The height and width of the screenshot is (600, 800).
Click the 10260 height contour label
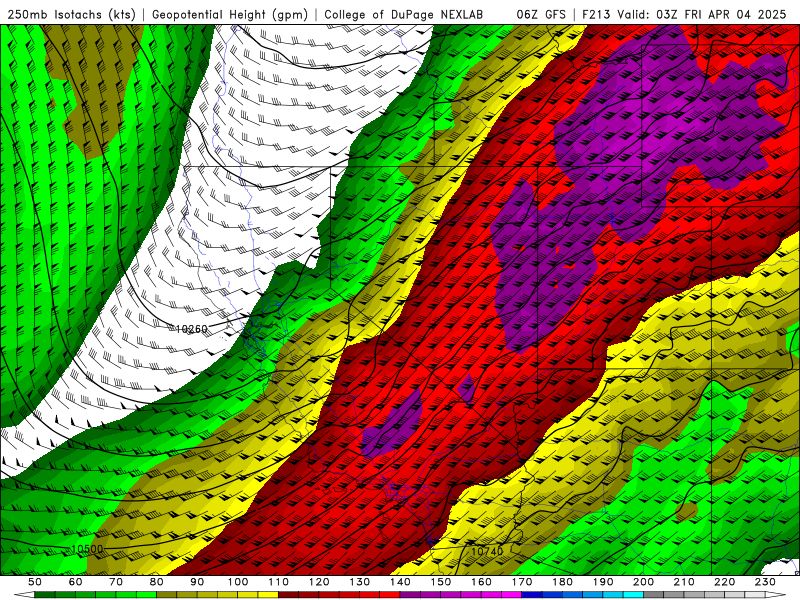click(191, 329)
